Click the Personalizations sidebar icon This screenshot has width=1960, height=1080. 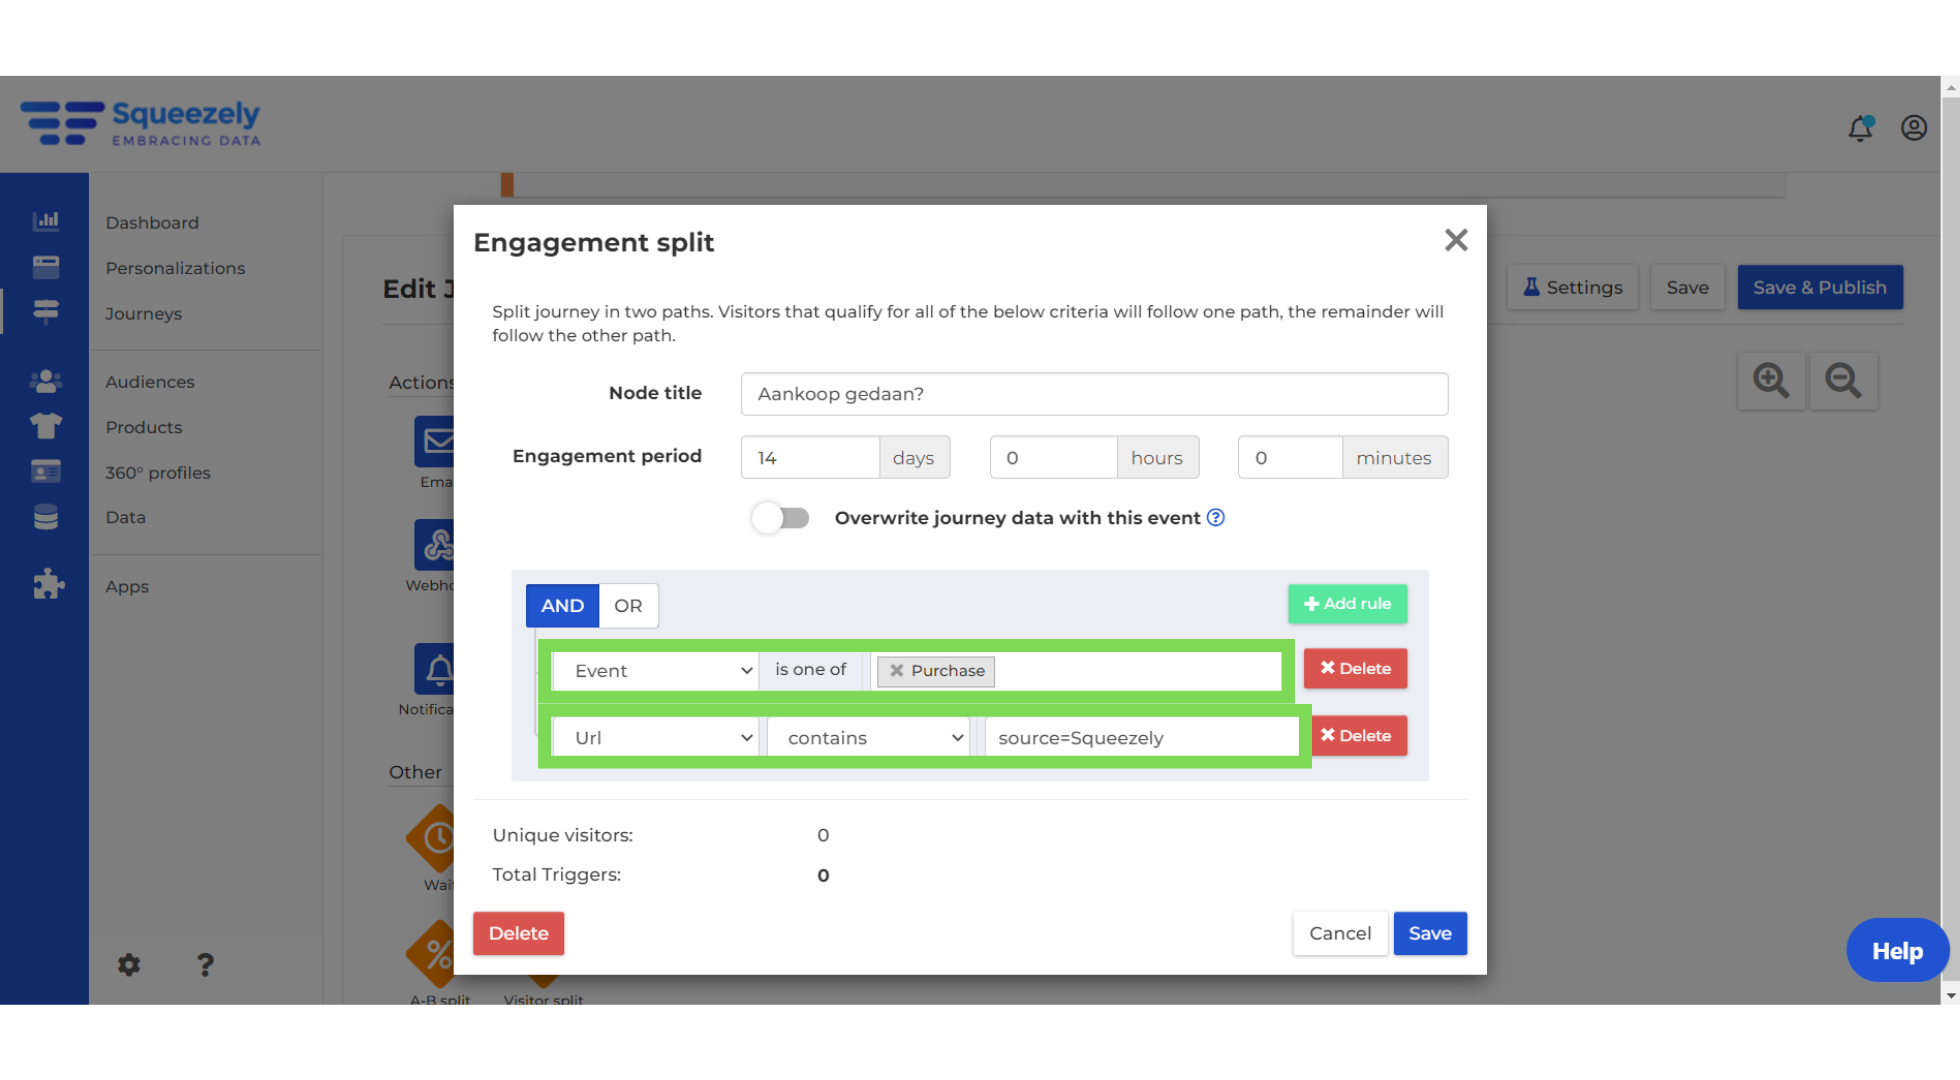(x=45, y=266)
